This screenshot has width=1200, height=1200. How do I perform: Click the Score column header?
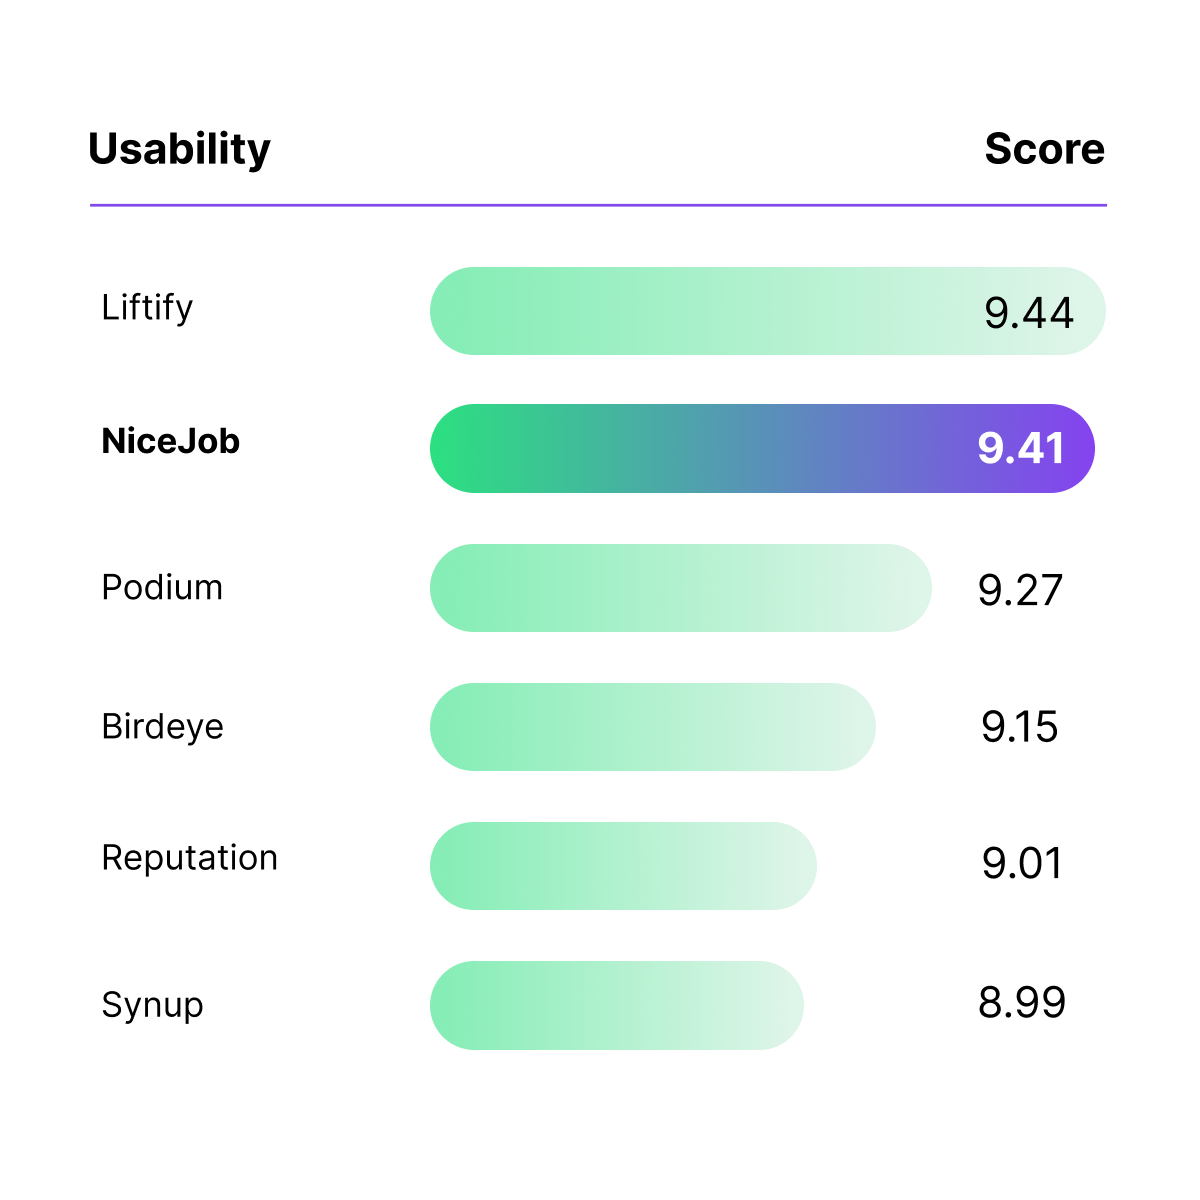1044,149
